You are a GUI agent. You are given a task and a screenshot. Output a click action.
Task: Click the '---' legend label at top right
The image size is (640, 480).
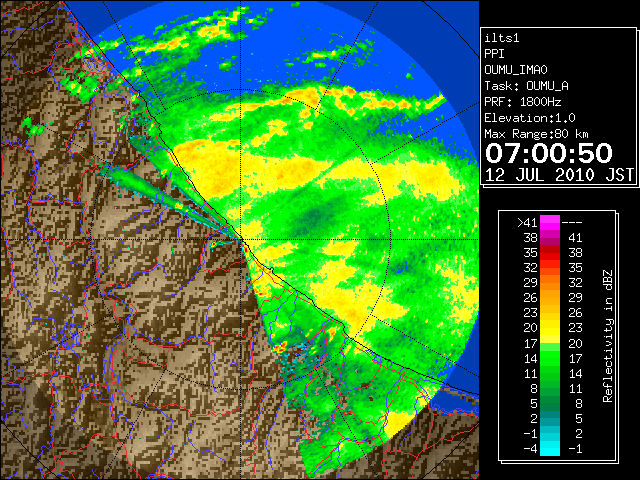coord(572,223)
